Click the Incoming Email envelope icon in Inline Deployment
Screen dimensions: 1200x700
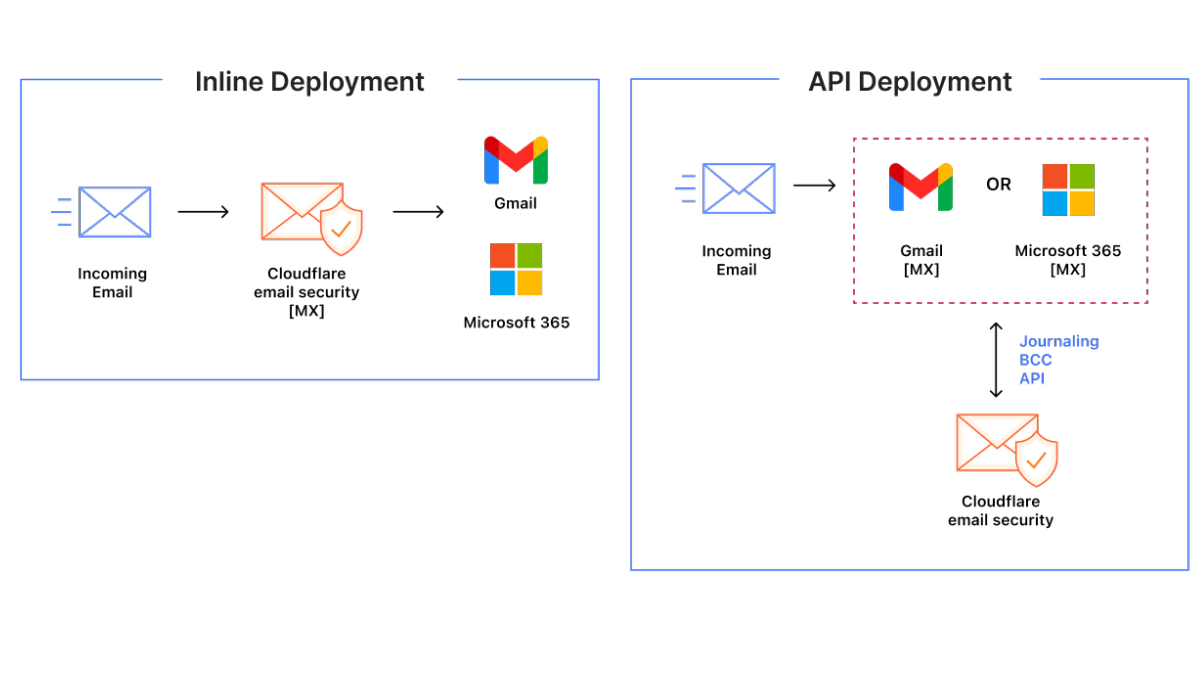pyautogui.click(x=102, y=212)
